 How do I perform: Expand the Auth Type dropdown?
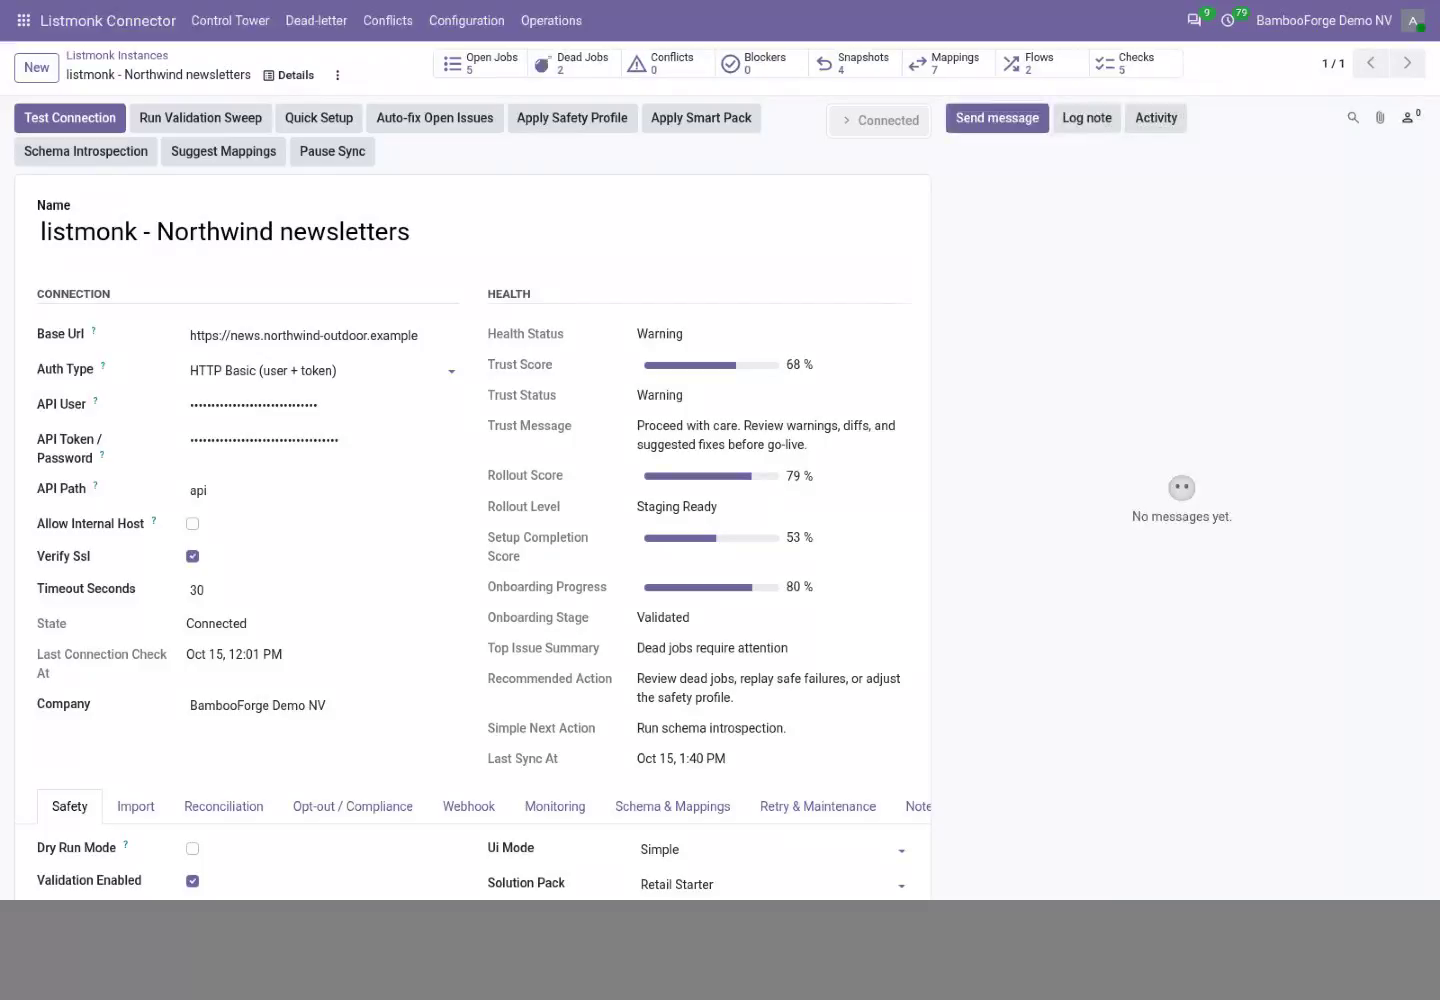click(323, 371)
